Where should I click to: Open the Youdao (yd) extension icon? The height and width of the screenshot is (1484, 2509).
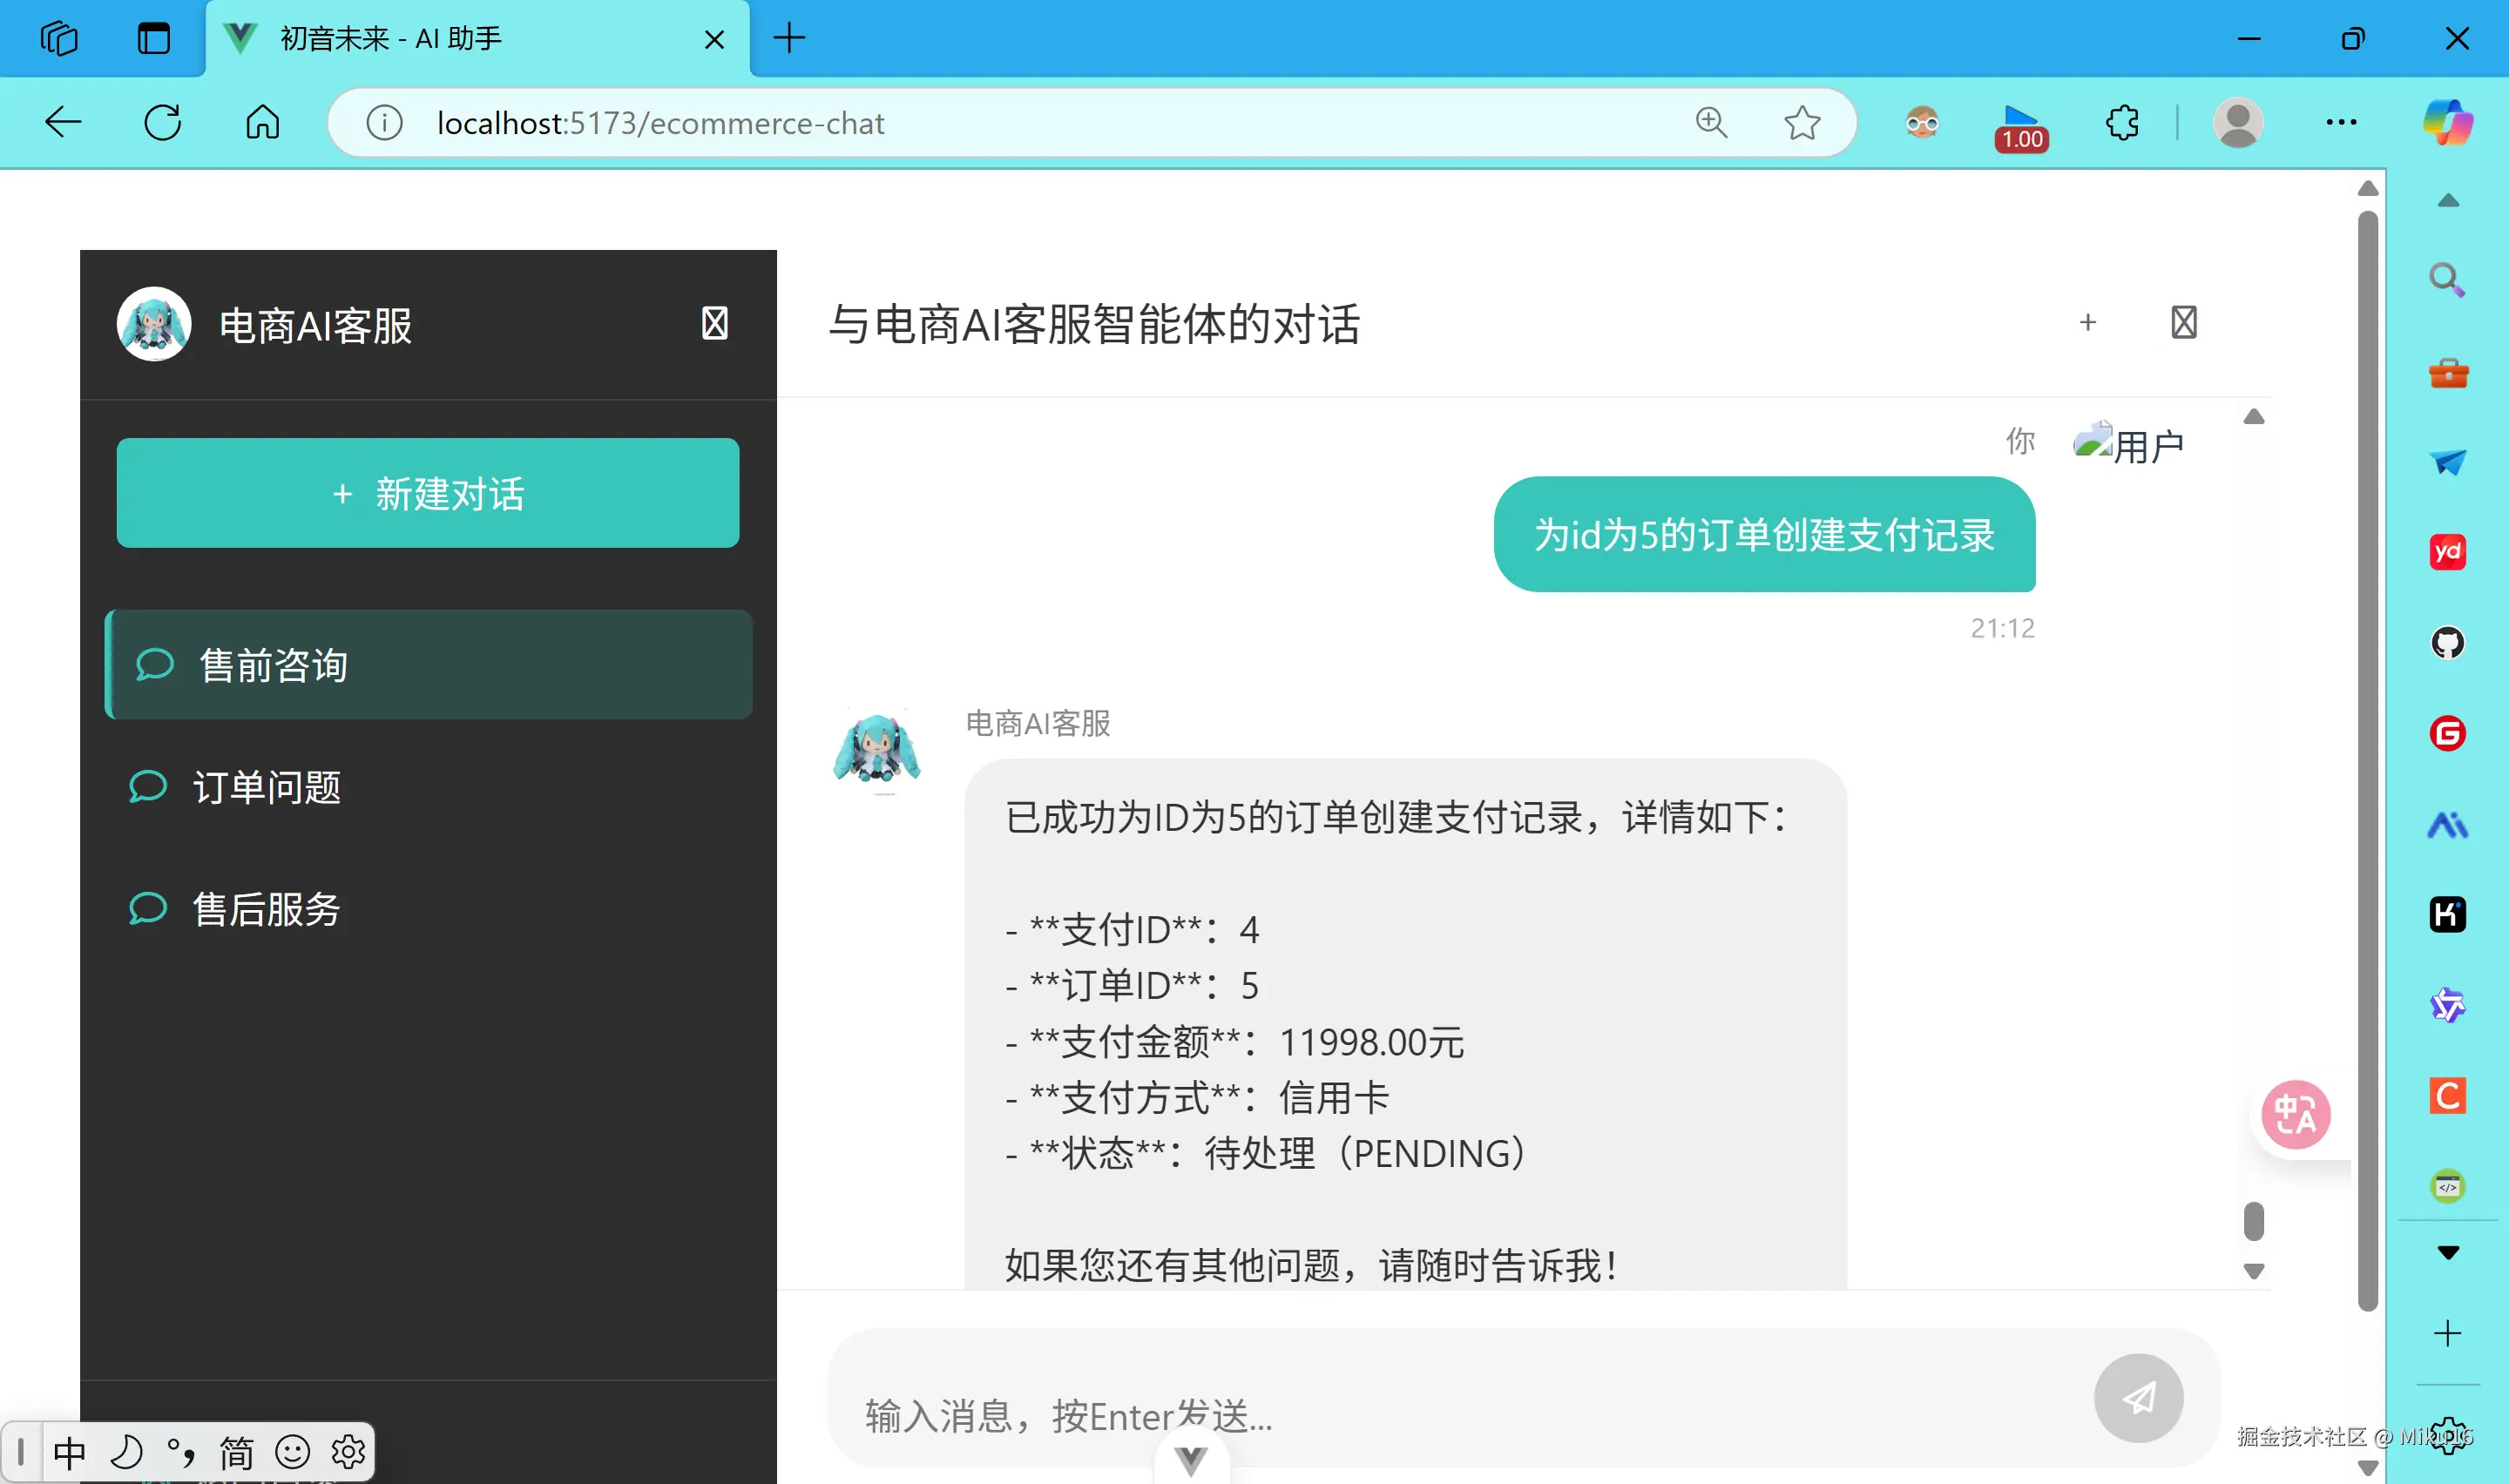point(2447,551)
